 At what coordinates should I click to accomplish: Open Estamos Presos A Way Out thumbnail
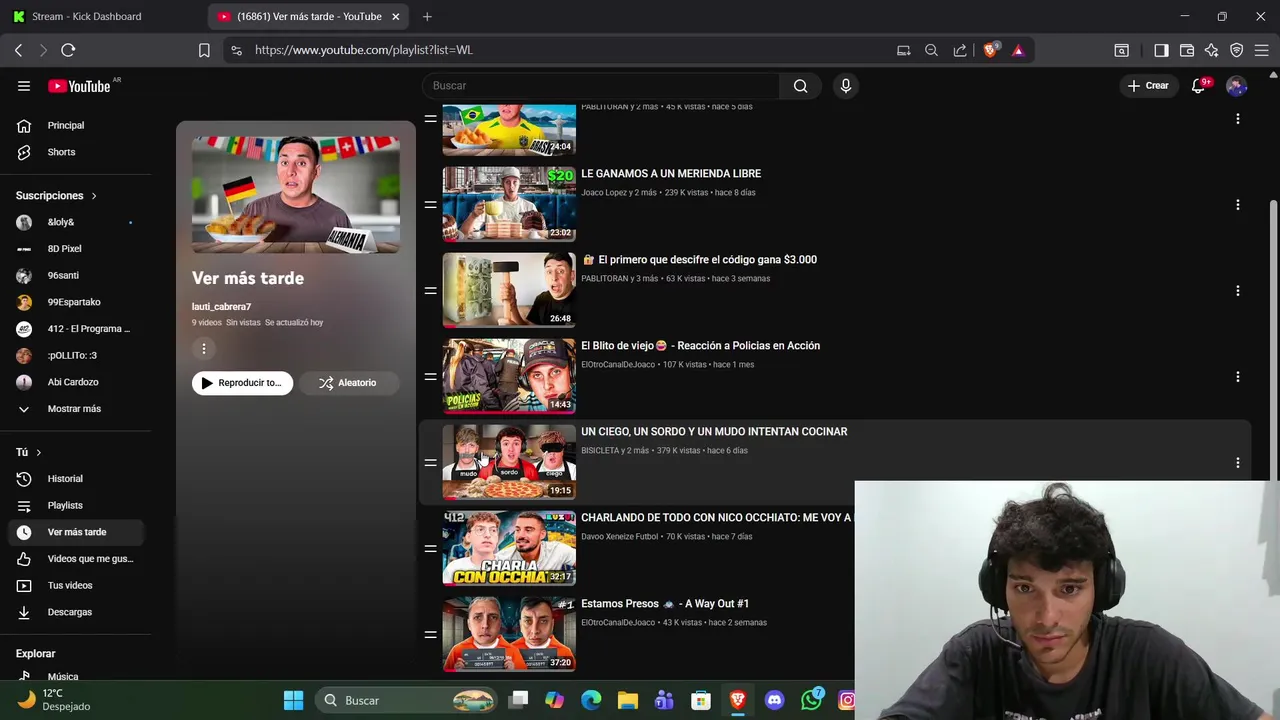tap(509, 634)
